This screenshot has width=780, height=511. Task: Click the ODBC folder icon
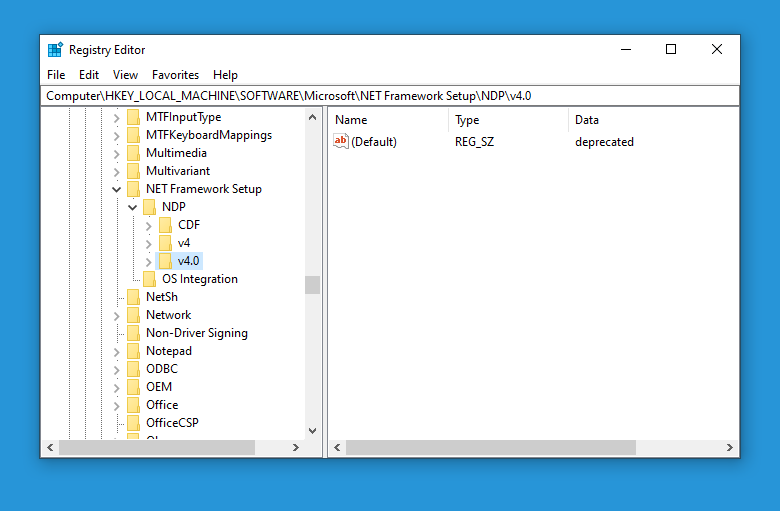coord(133,369)
